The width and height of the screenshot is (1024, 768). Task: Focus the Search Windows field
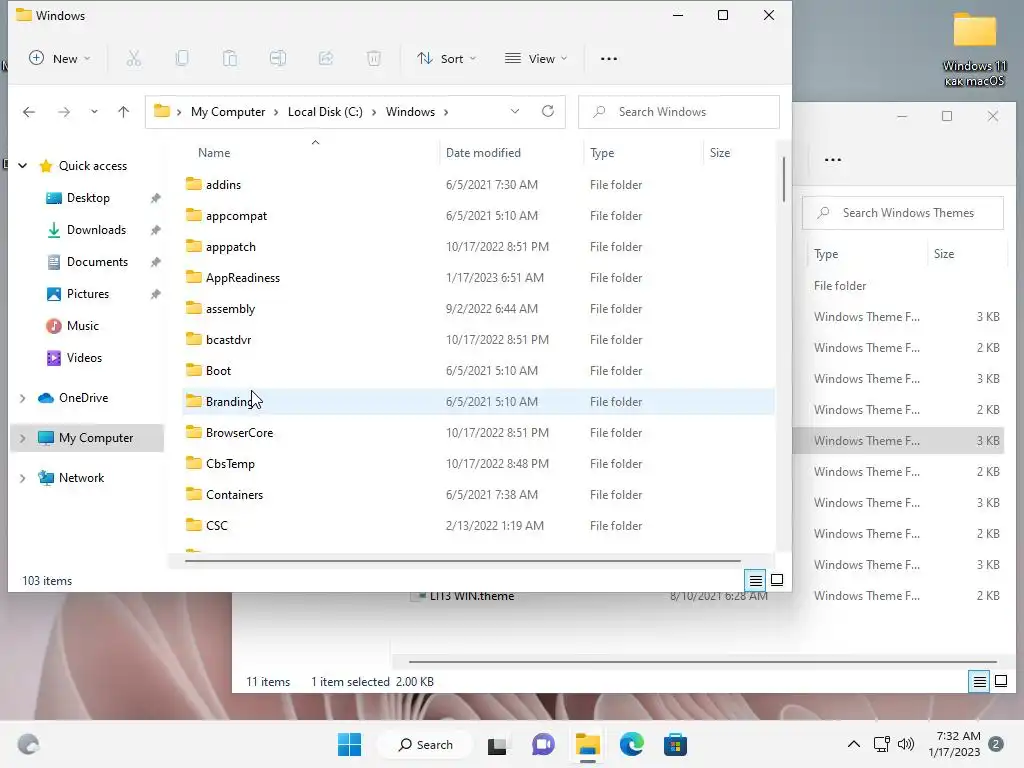679,112
